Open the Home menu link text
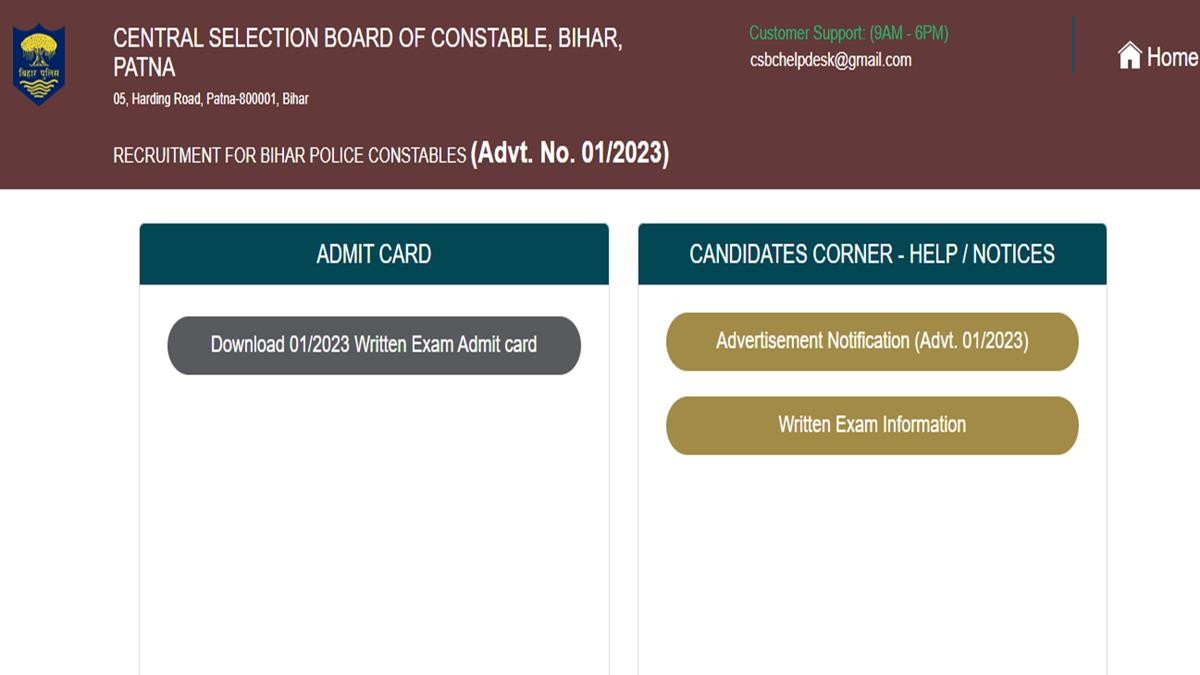The image size is (1200, 675). (x=1171, y=57)
